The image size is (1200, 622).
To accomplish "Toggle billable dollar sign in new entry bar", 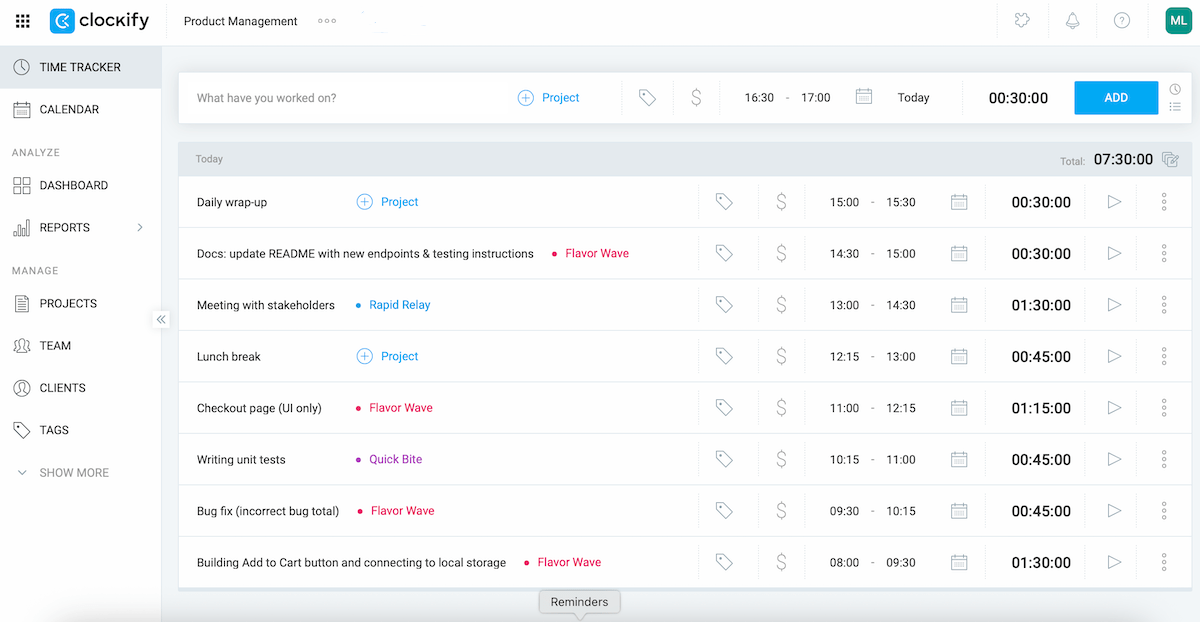I will (x=696, y=98).
